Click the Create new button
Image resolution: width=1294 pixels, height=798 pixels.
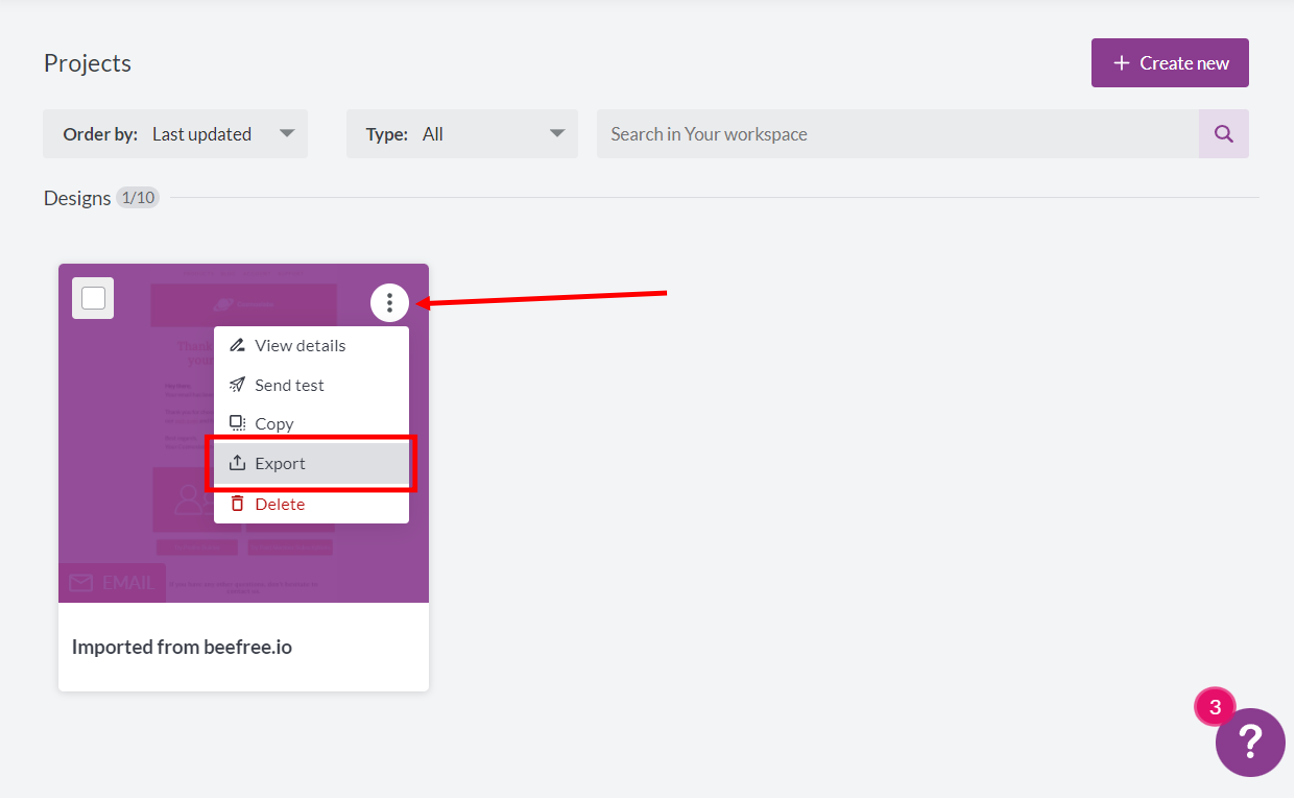[1170, 63]
